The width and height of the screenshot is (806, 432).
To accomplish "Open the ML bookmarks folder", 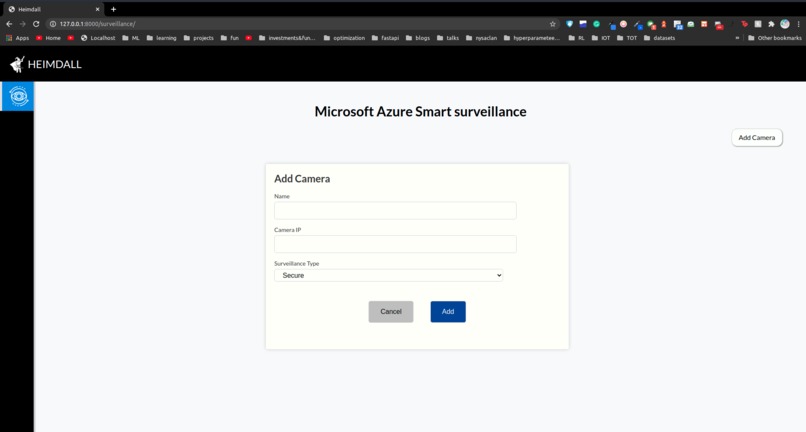I will 131,38.
